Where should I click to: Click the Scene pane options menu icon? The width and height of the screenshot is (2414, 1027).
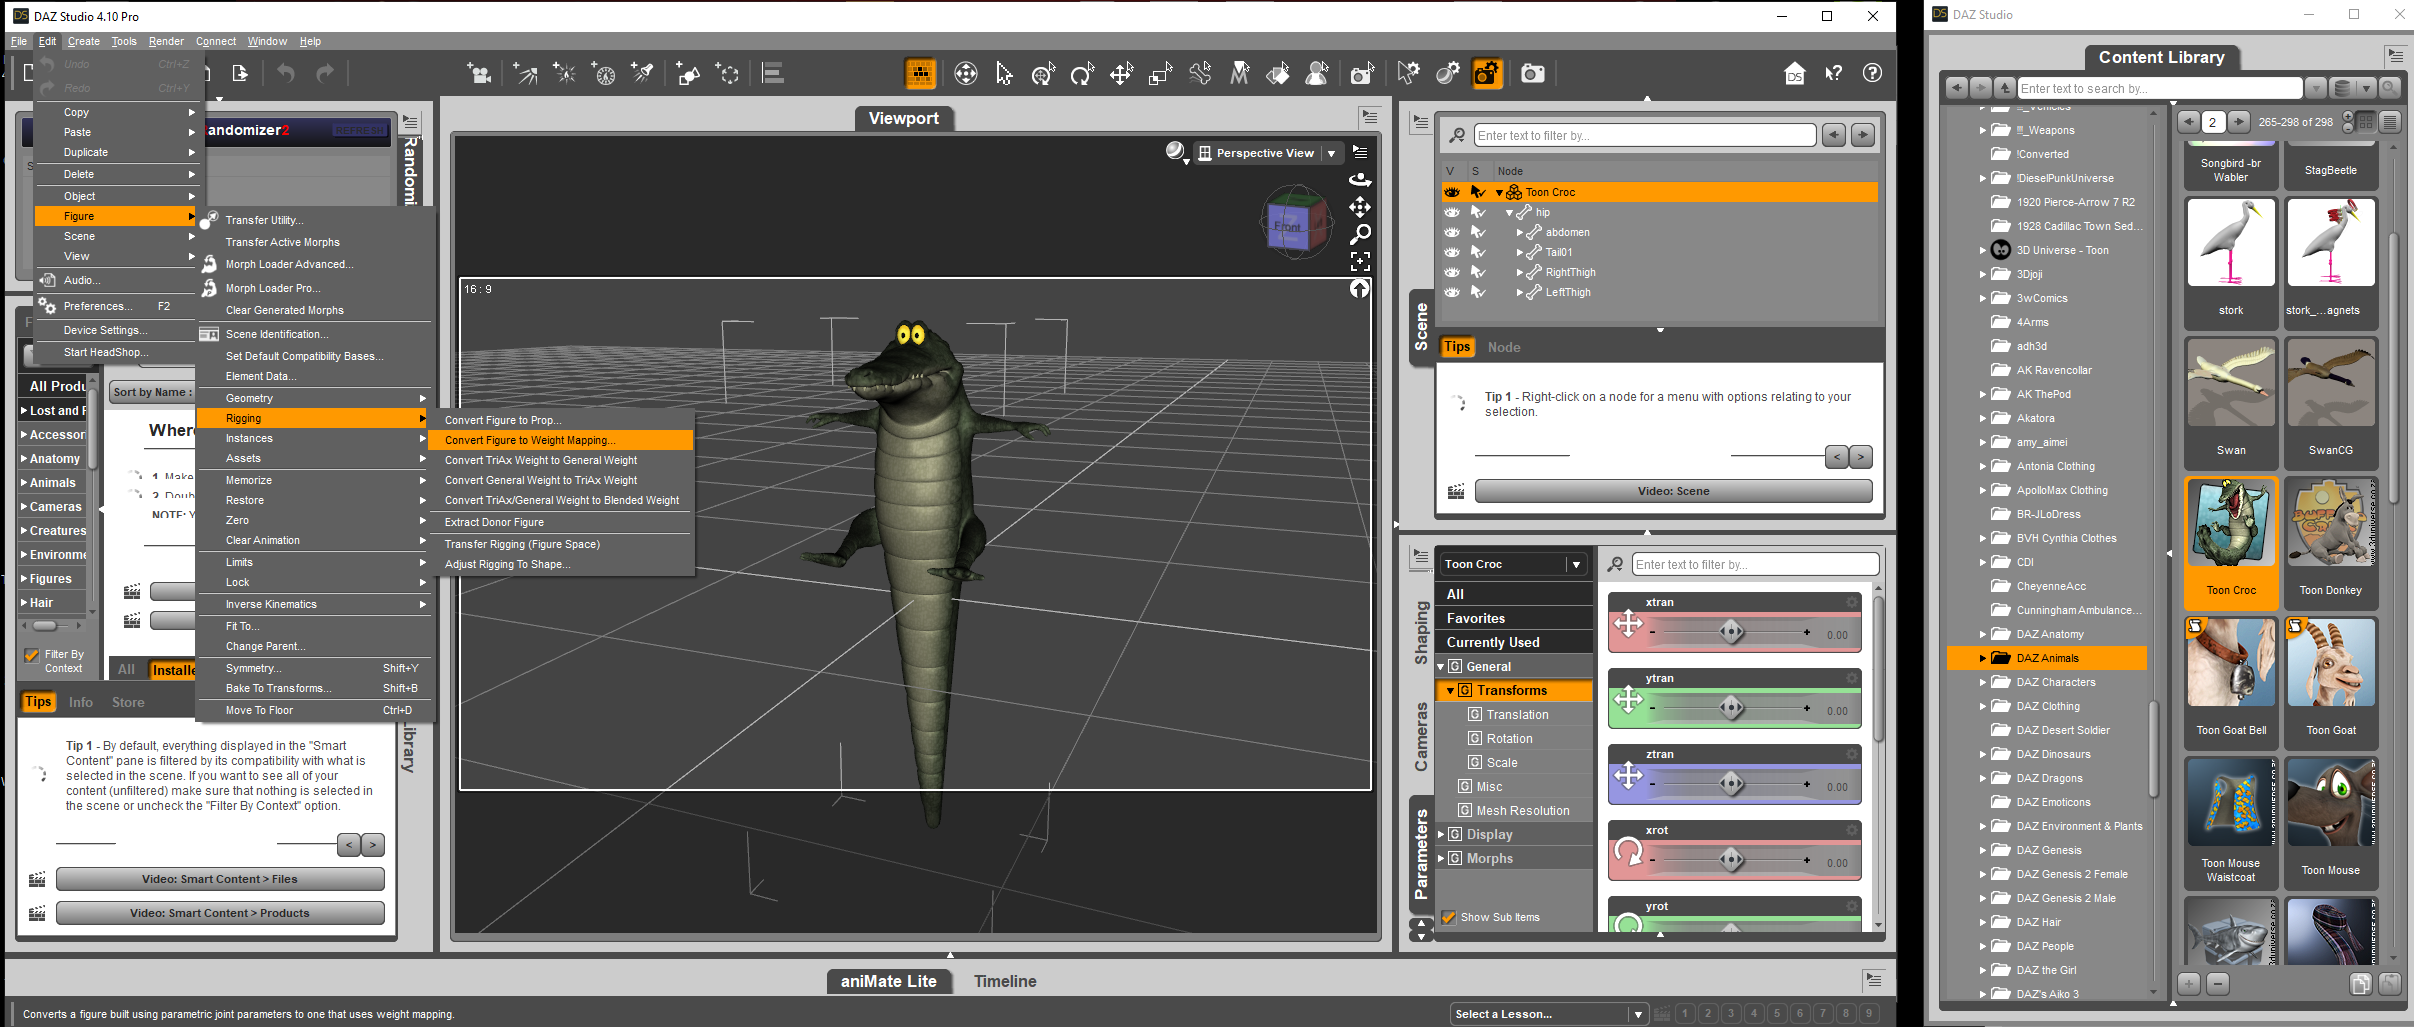click(1420, 123)
